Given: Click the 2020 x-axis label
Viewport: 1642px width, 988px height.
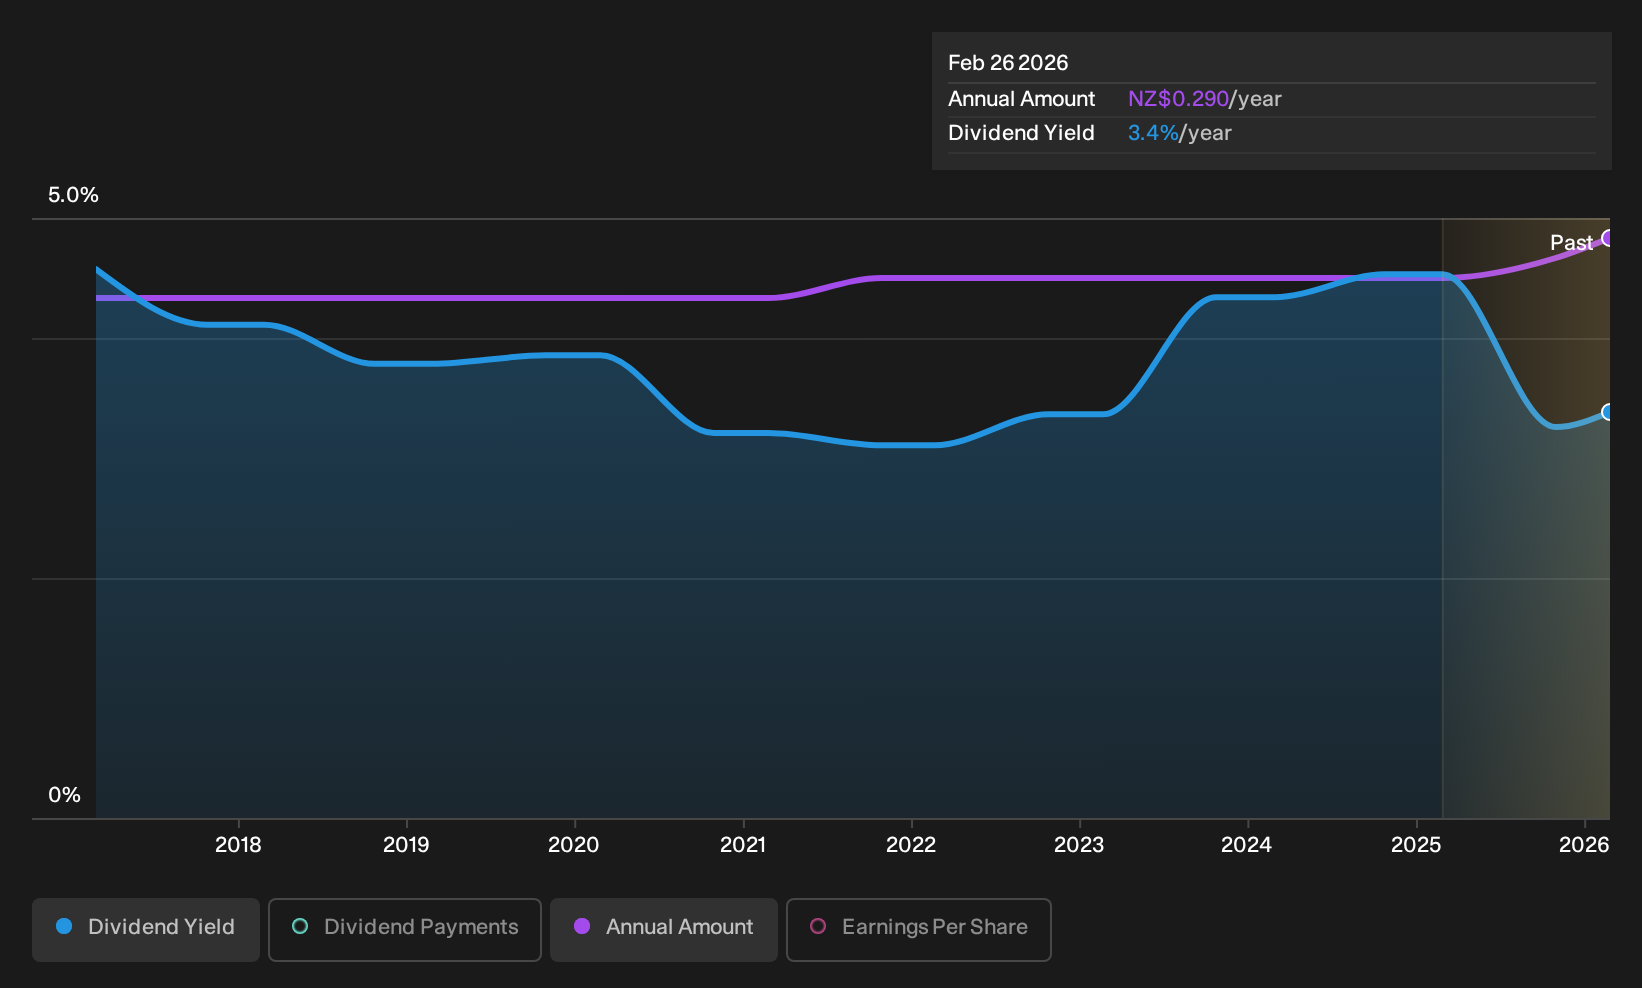Looking at the screenshot, I should pos(574,845).
